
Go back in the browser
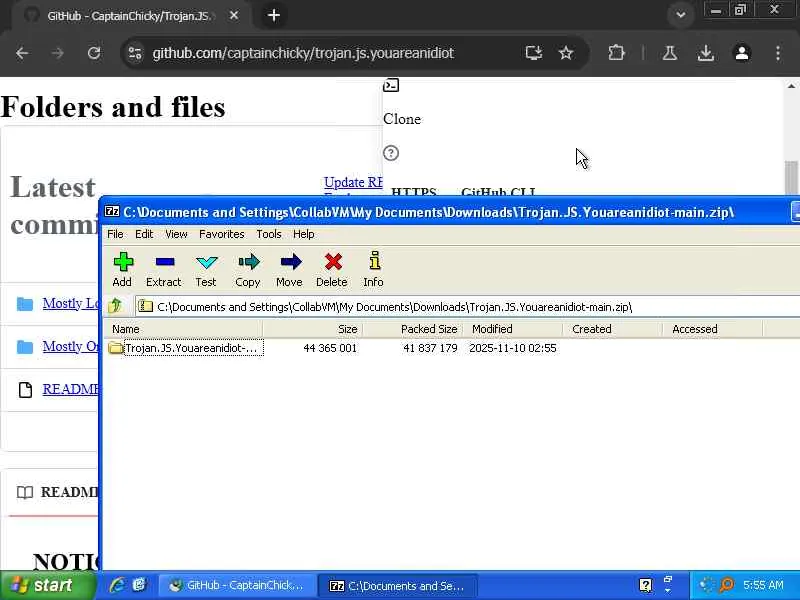22,53
